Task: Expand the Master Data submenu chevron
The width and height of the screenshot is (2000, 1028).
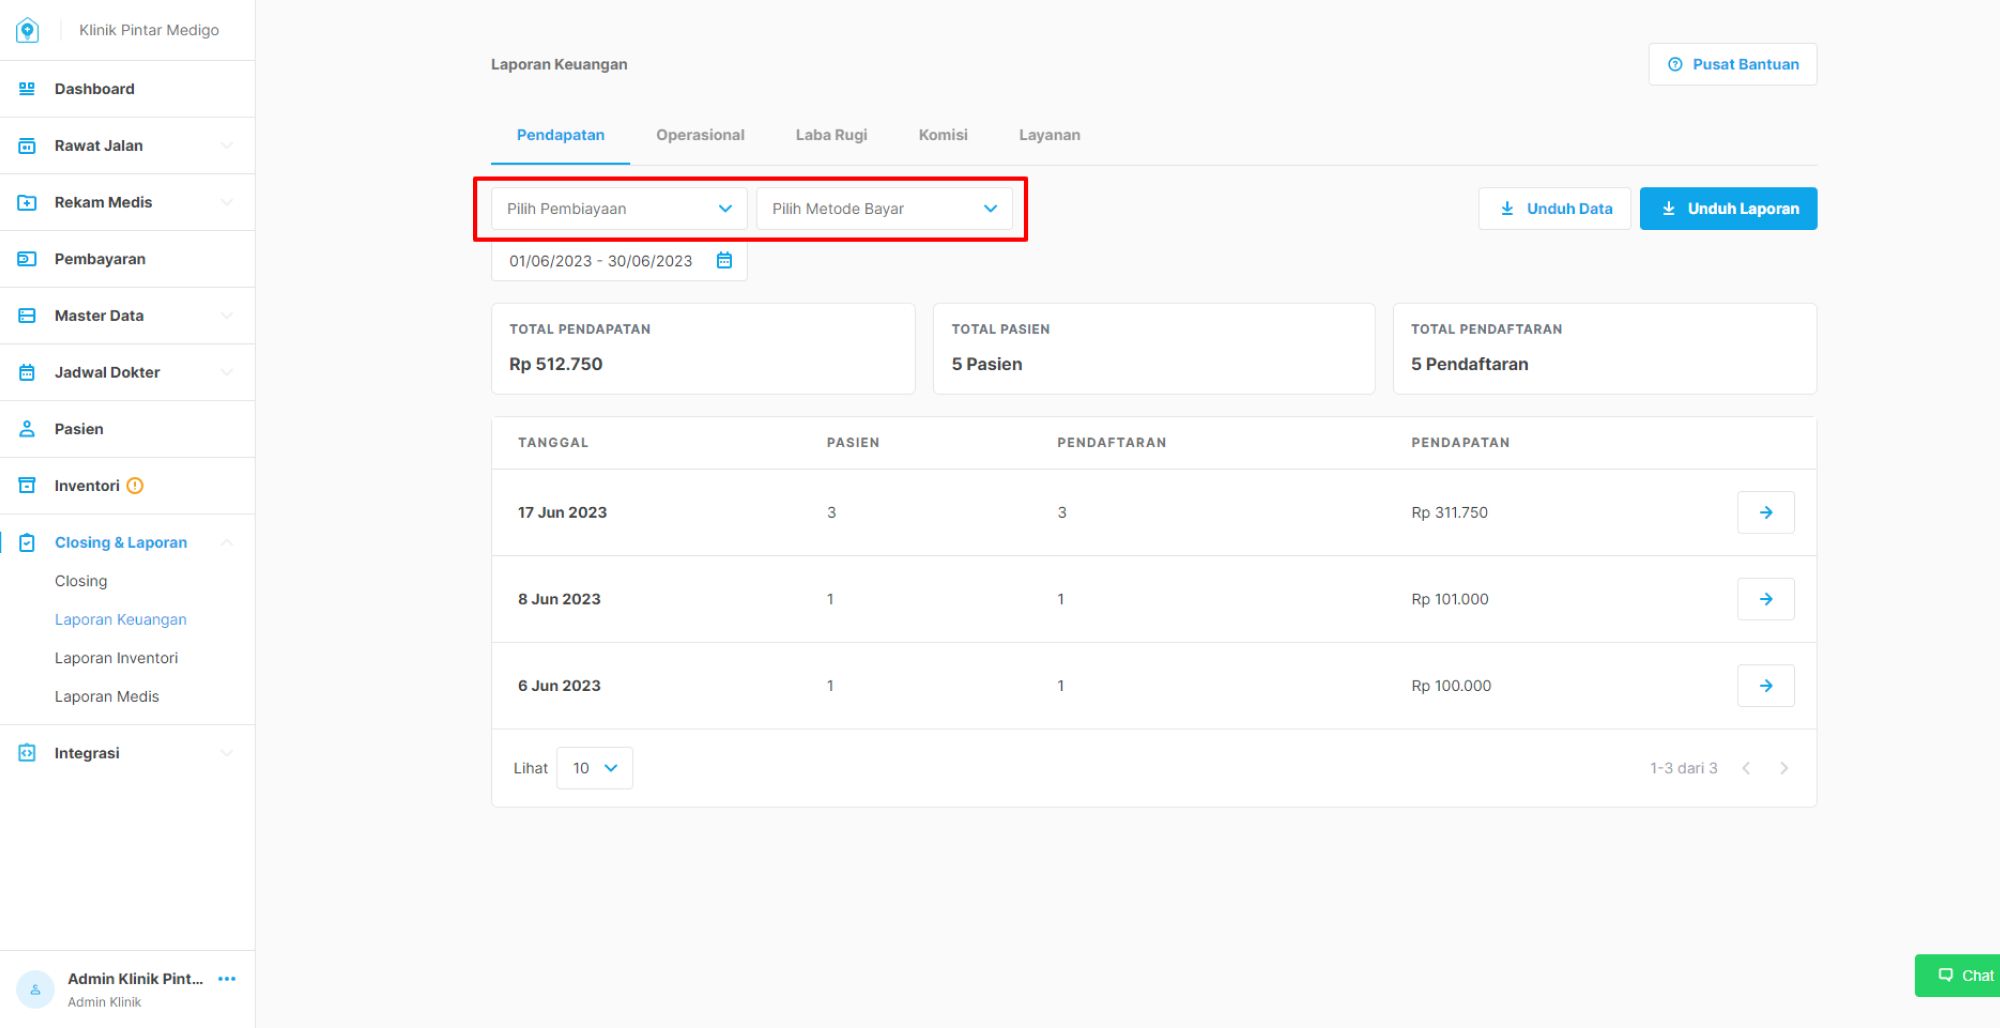Action: 227,316
